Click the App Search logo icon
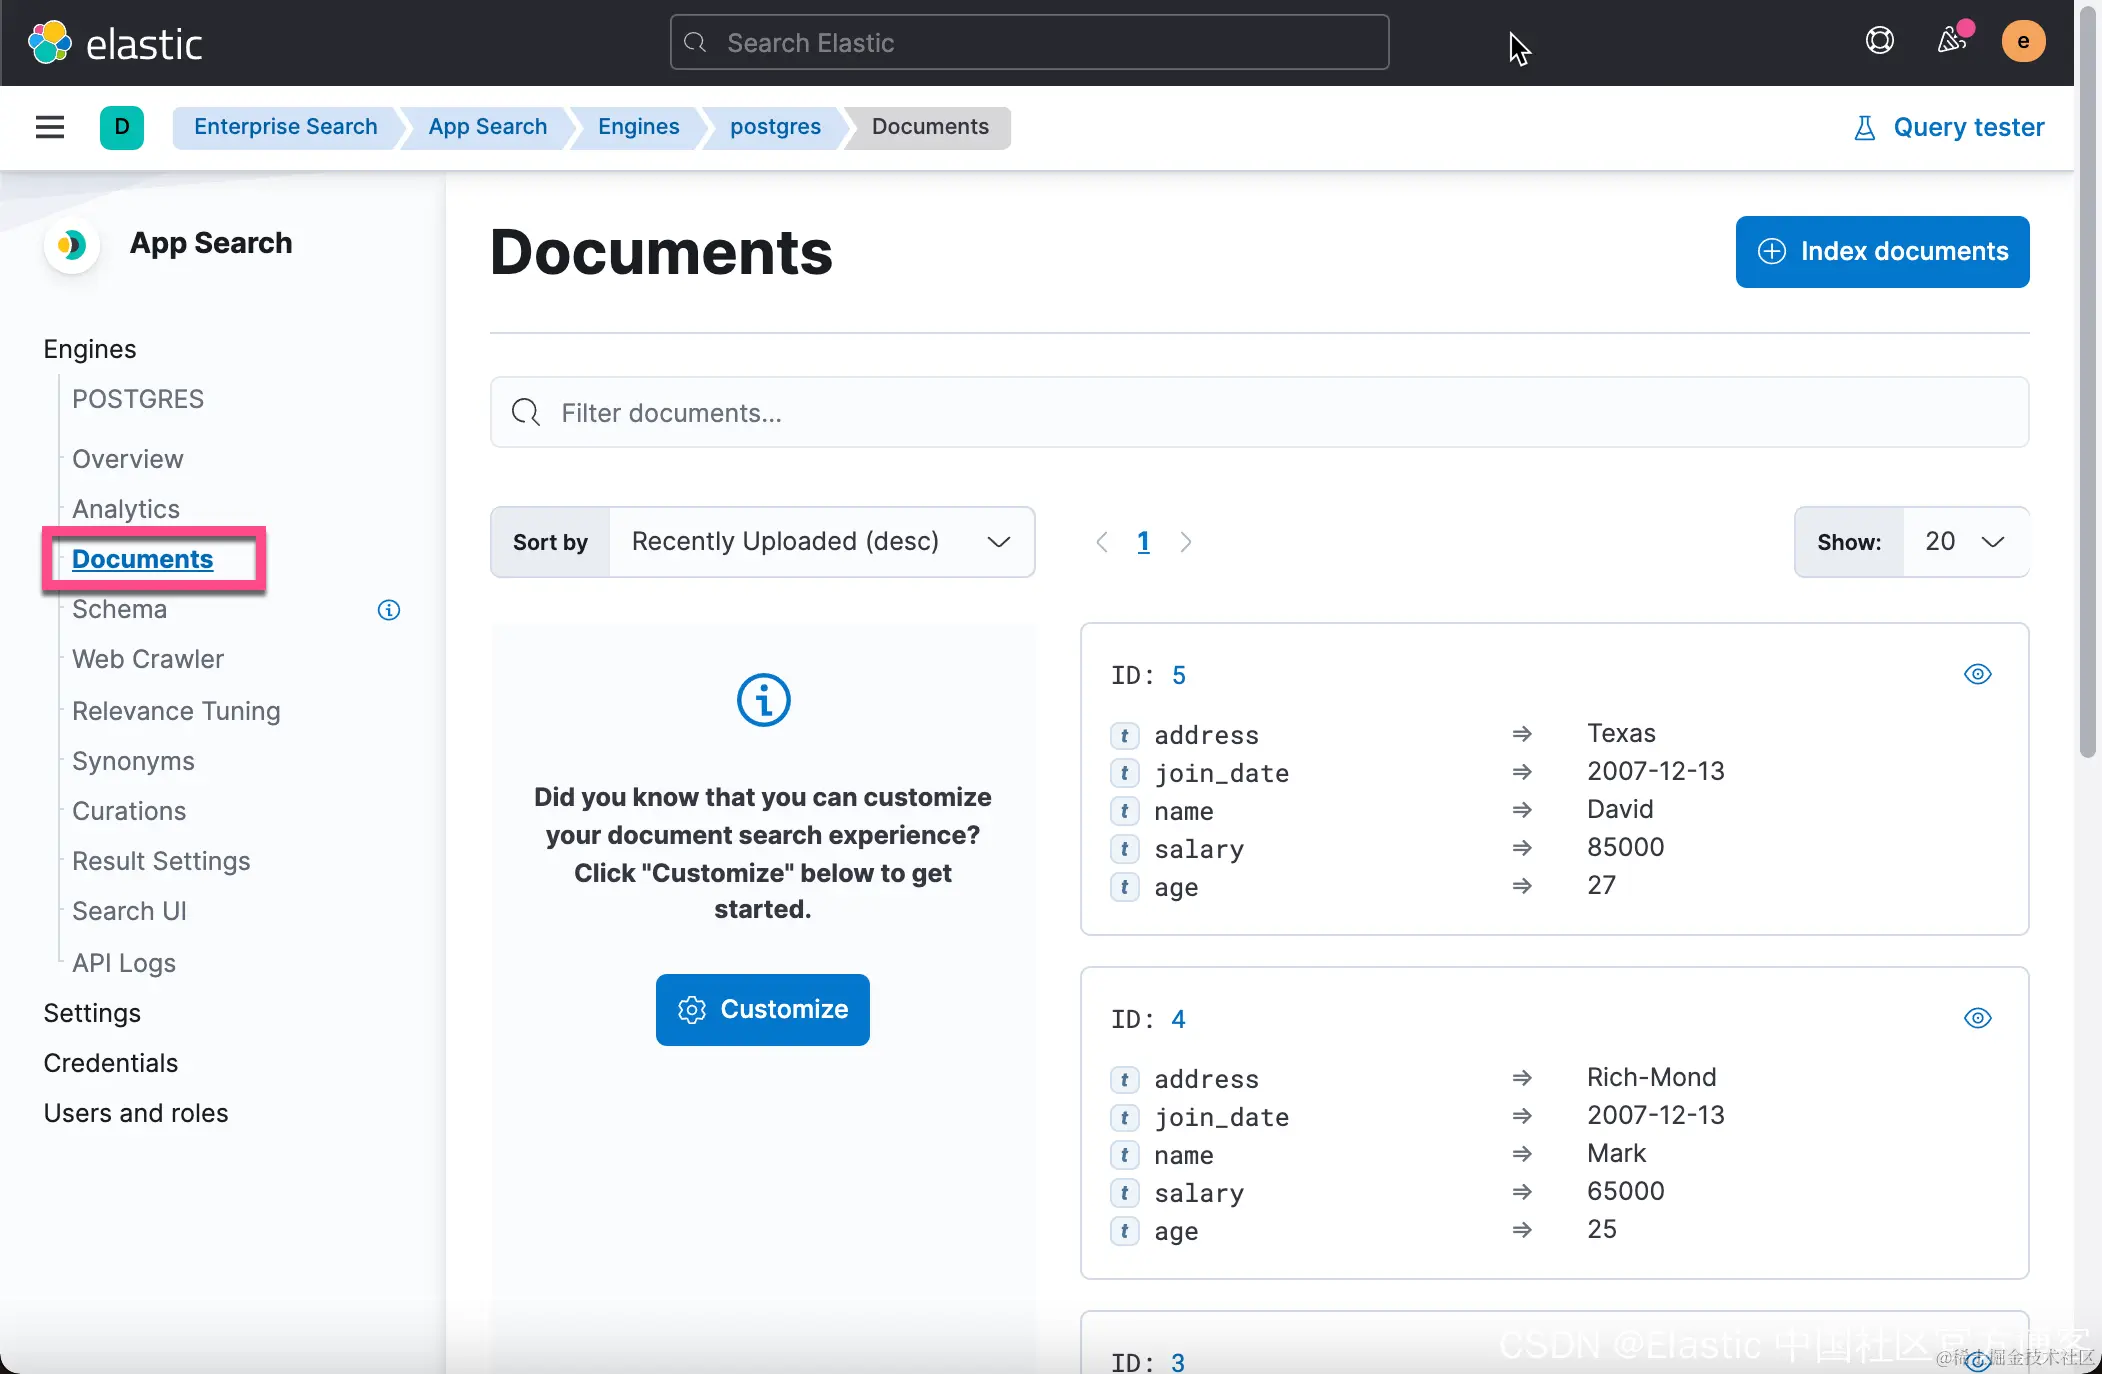 point(71,244)
